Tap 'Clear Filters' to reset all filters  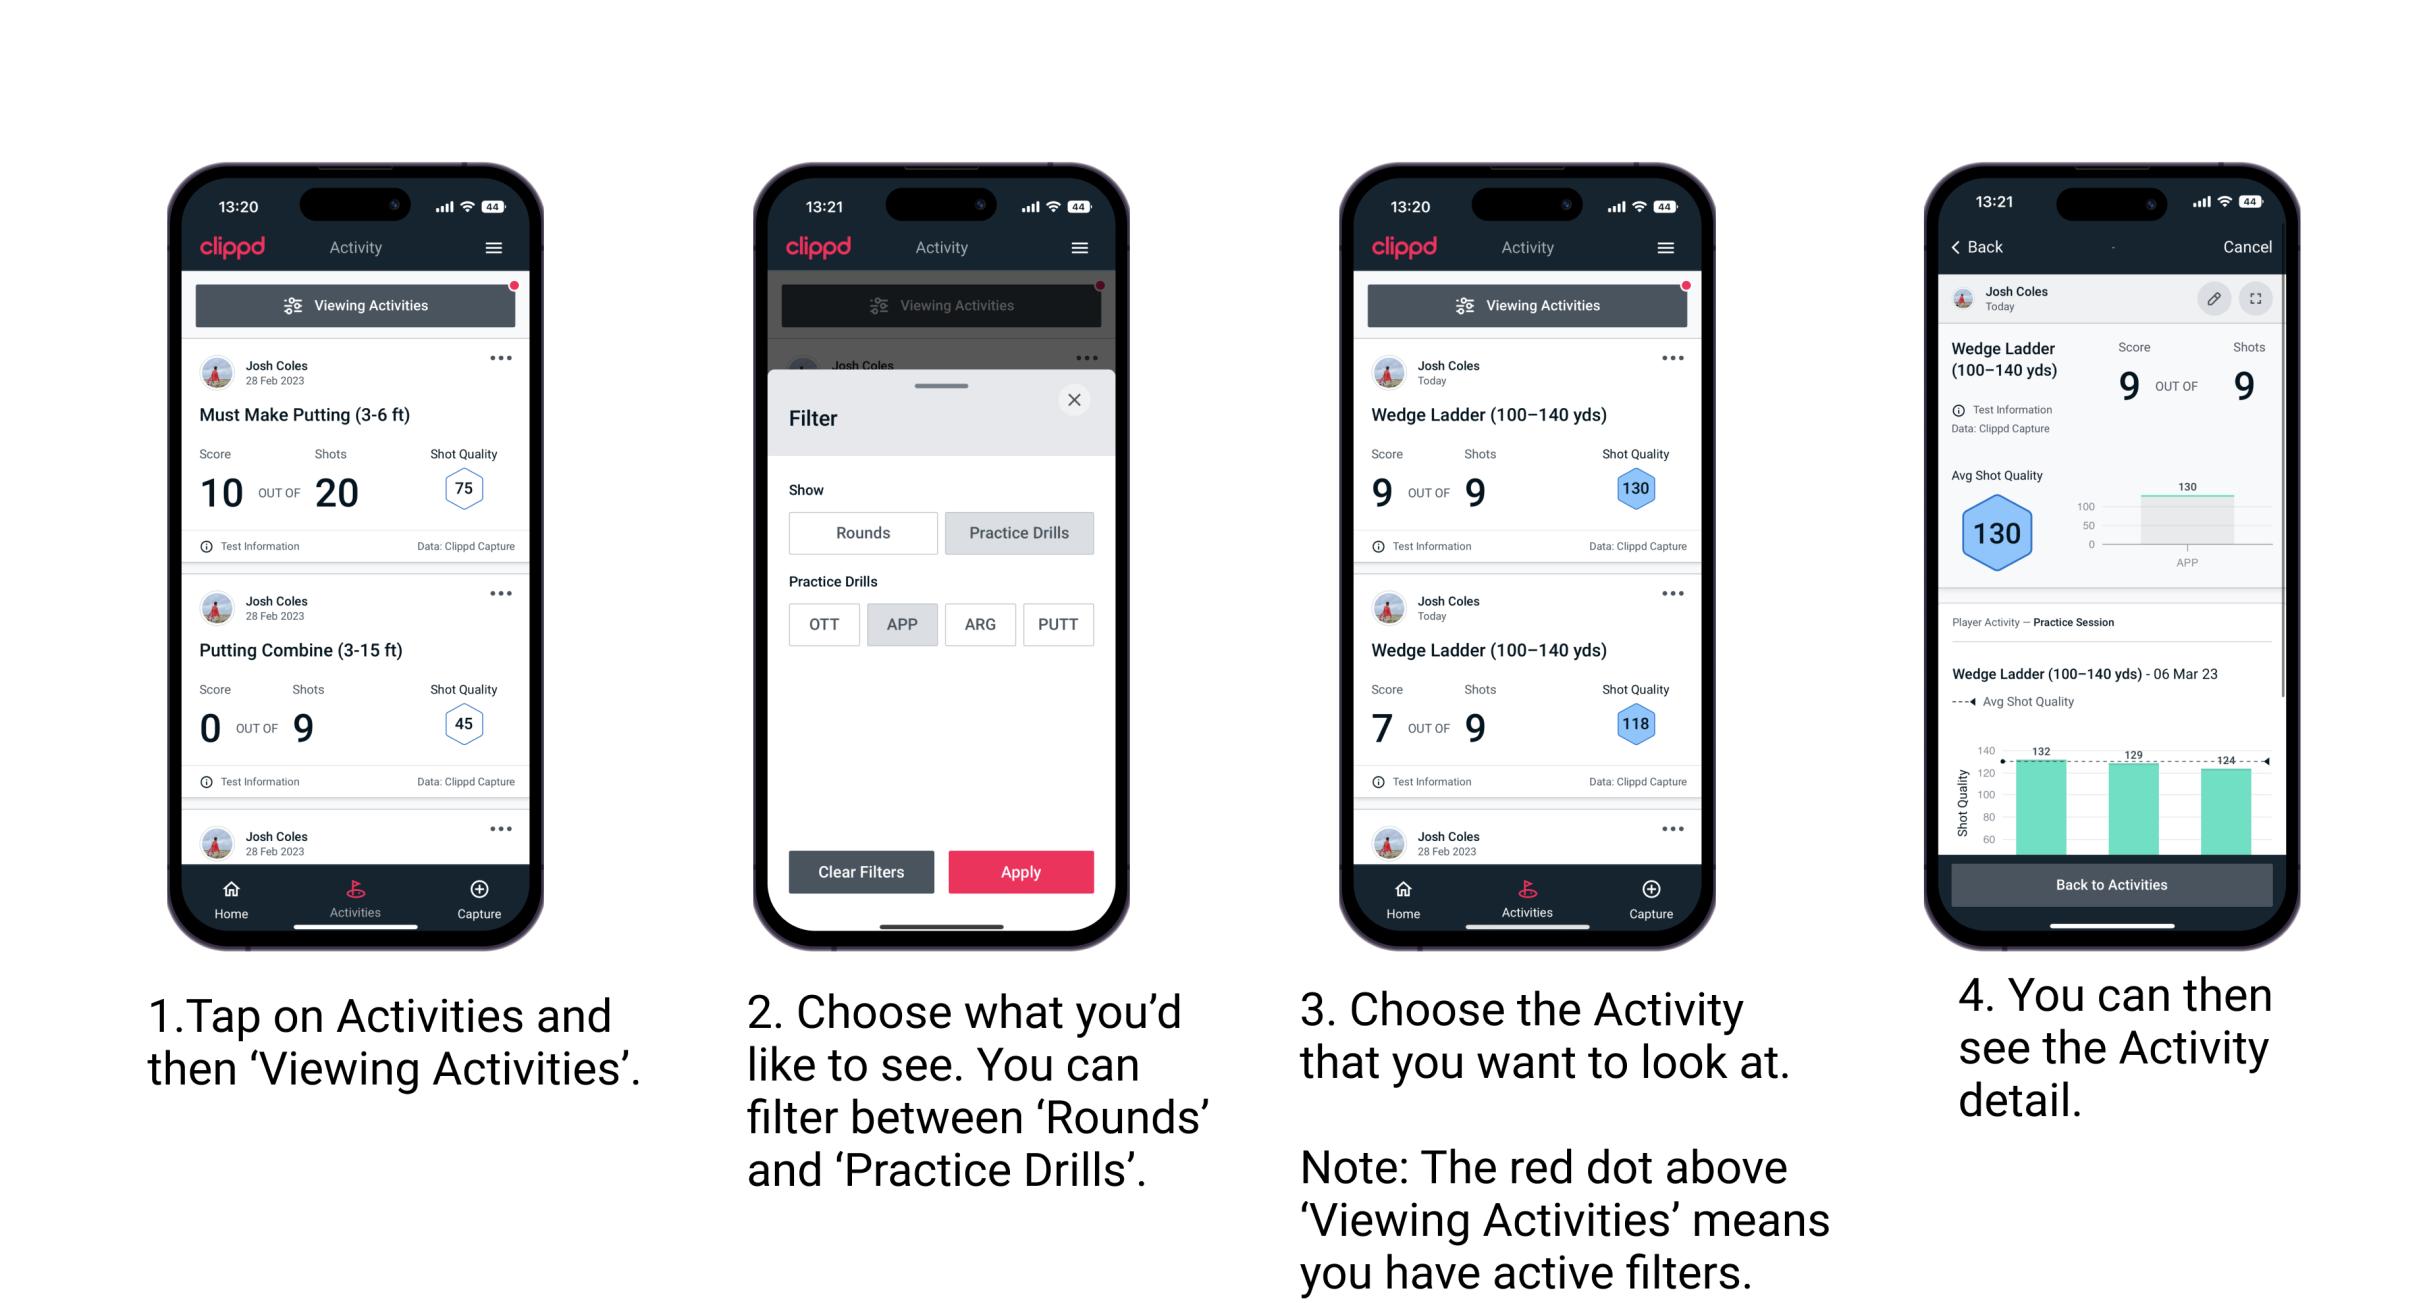click(860, 870)
